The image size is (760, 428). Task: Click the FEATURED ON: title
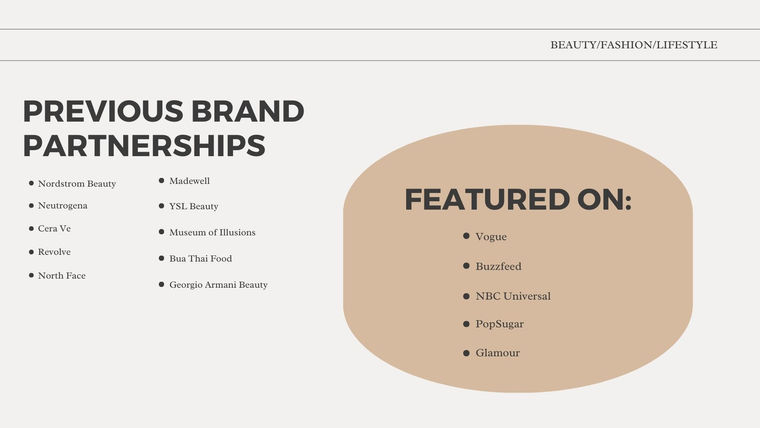click(518, 200)
